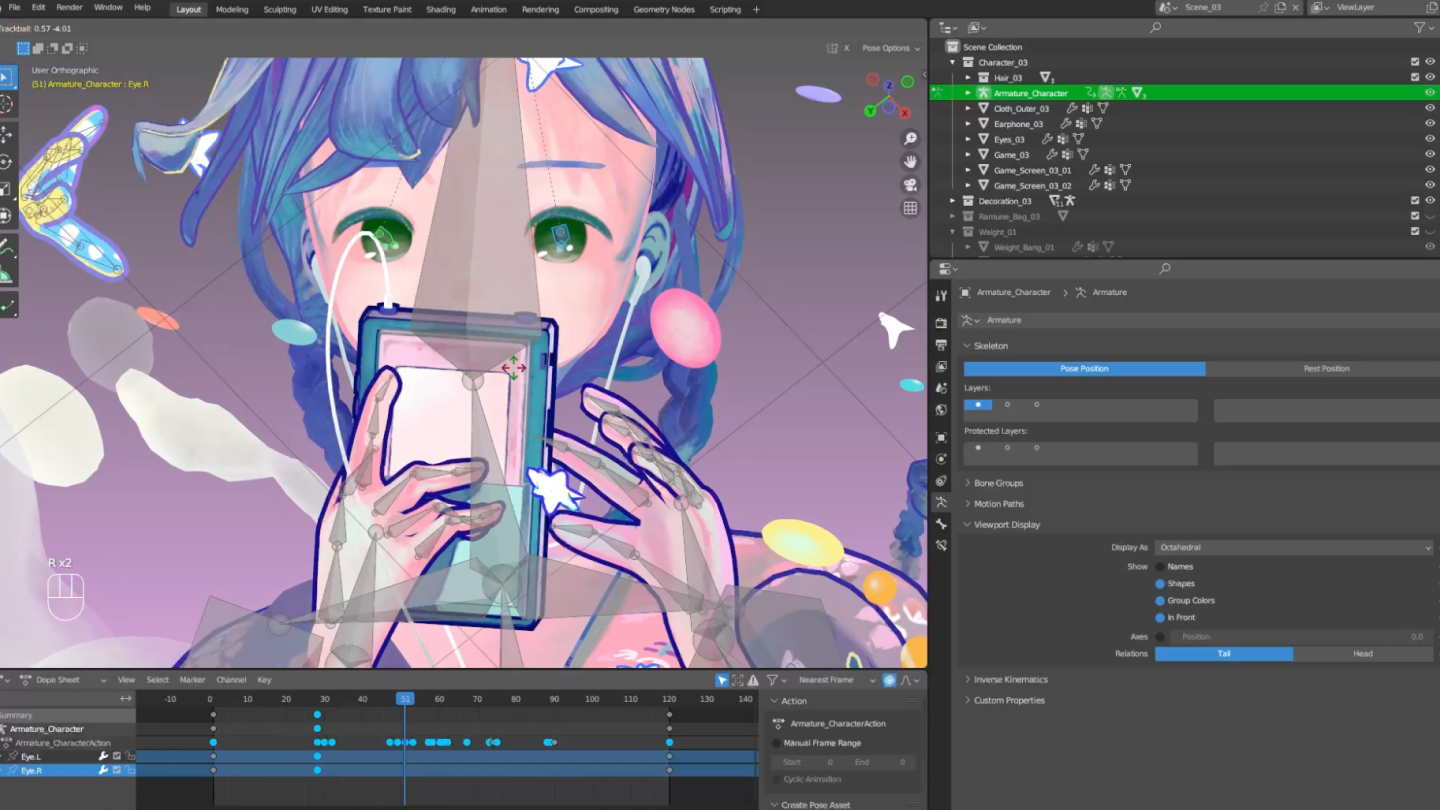Toggle Only Show Selected arrow in Dope Sheet
Image resolution: width=1440 pixels, height=810 pixels.
coord(722,680)
